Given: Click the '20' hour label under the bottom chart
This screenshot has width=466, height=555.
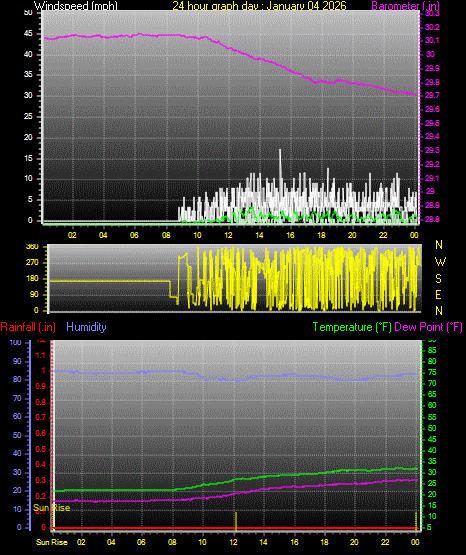Looking at the screenshot, I should [354, 542].
